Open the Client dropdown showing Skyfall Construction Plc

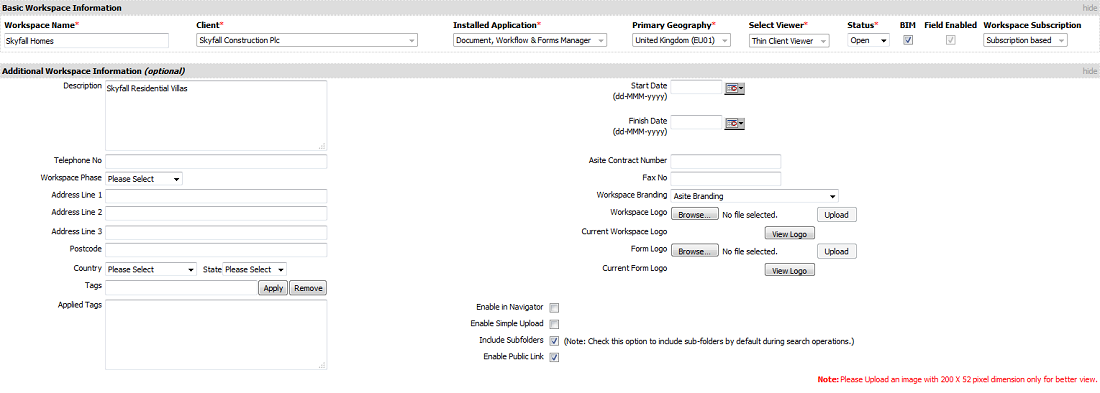[307, 41]
